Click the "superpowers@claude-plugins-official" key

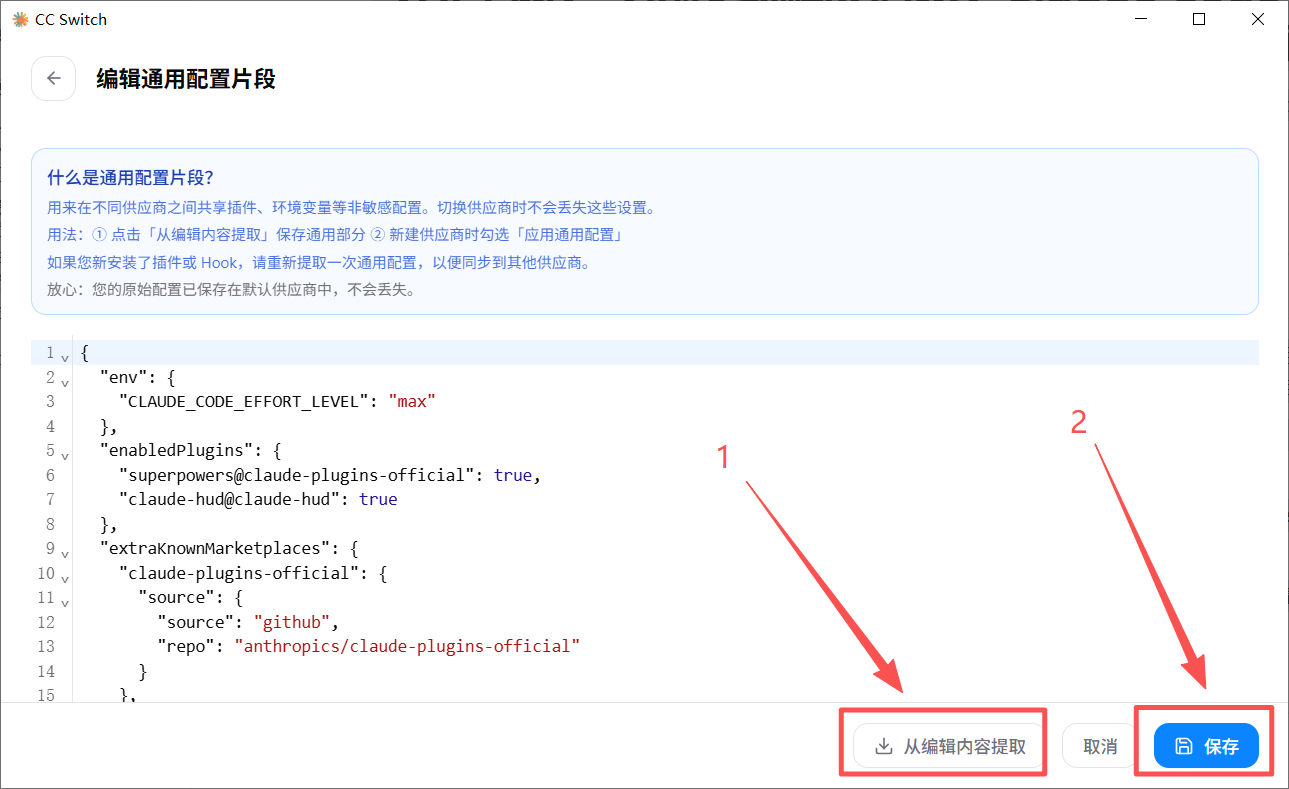297,475
